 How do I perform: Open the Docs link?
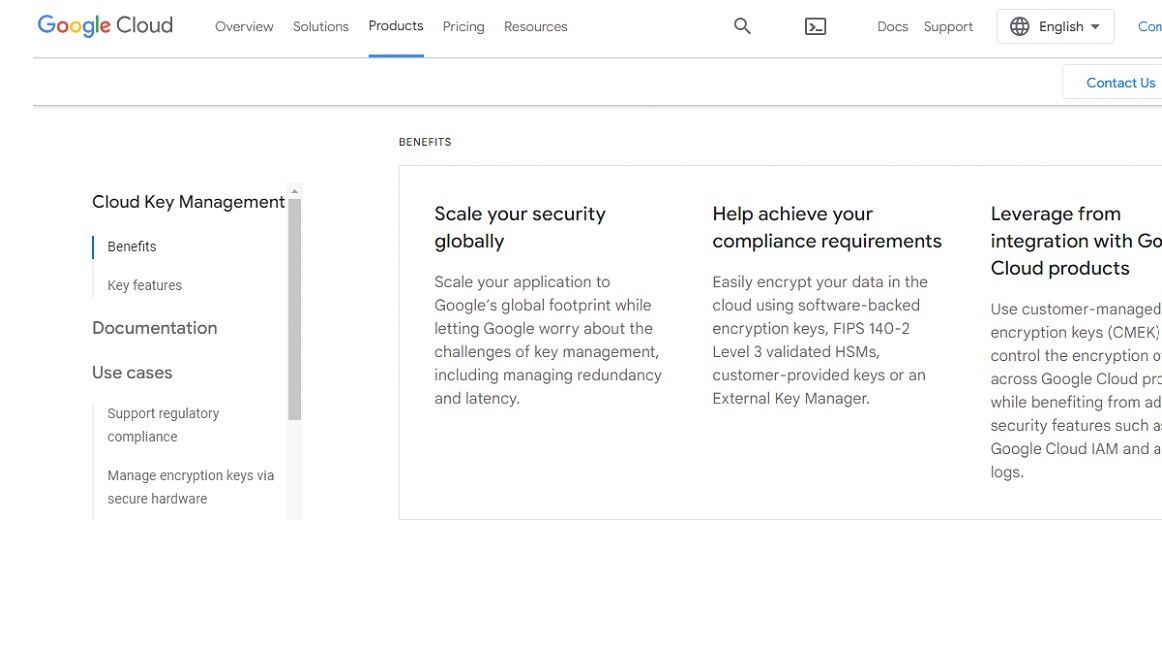[x=892, y=26]
